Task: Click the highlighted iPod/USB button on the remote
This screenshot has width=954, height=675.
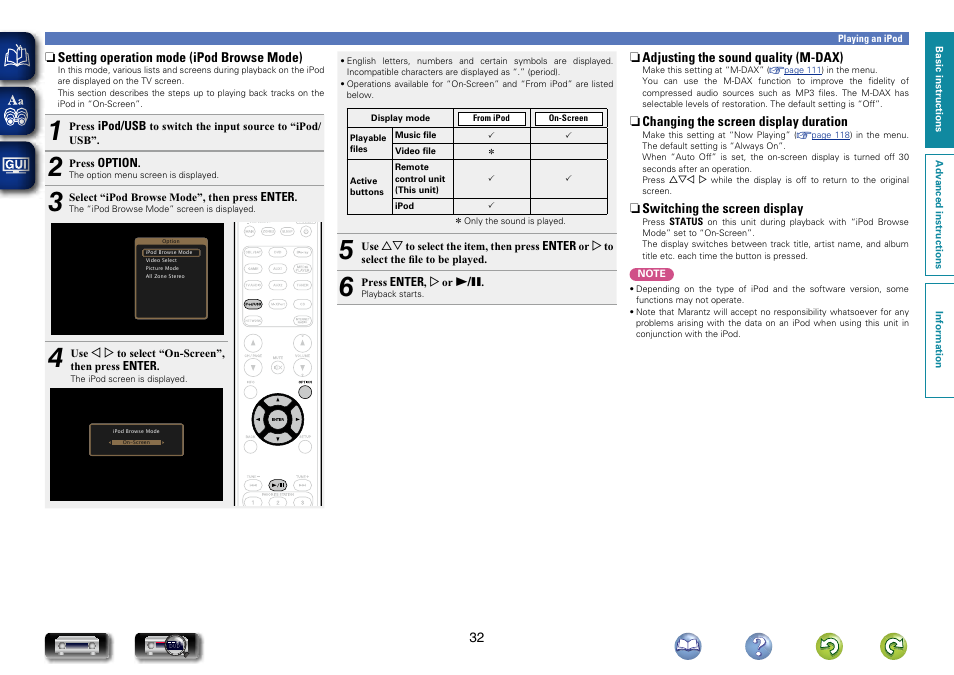Action: [253, 304]
